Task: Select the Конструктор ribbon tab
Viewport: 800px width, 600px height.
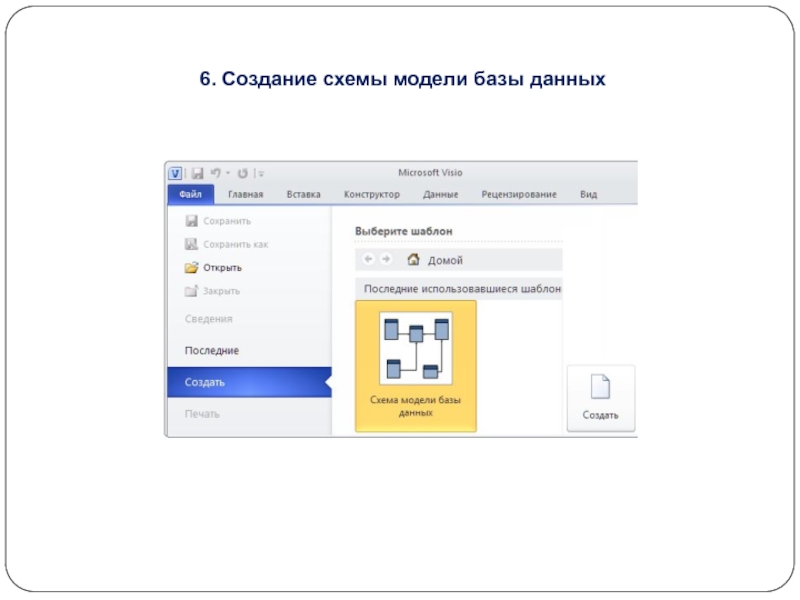Action: pos(371,195)
